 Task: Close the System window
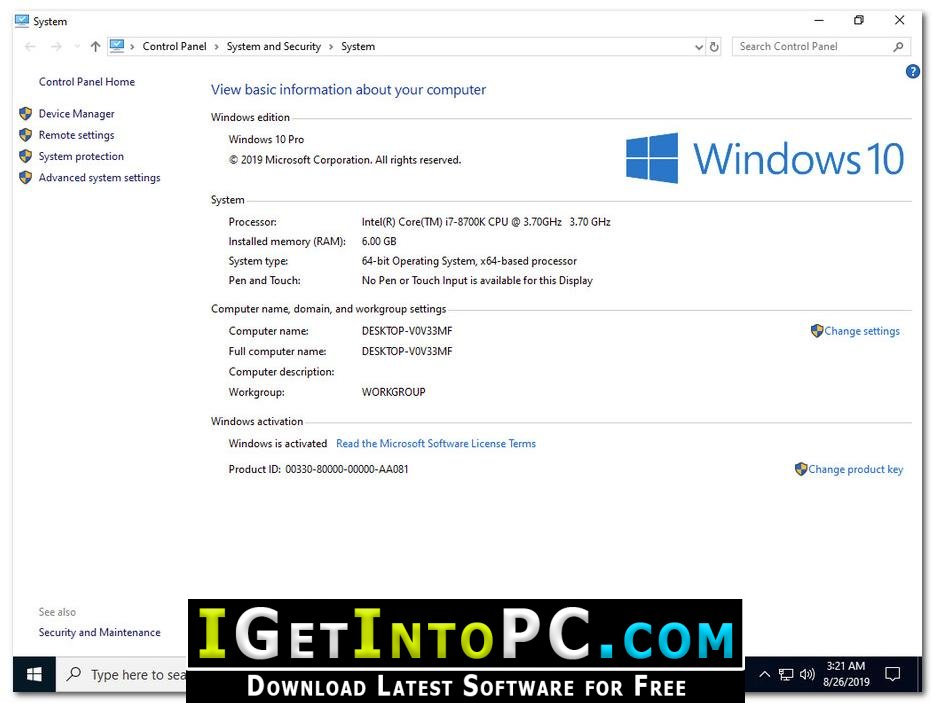click(899, 20)
